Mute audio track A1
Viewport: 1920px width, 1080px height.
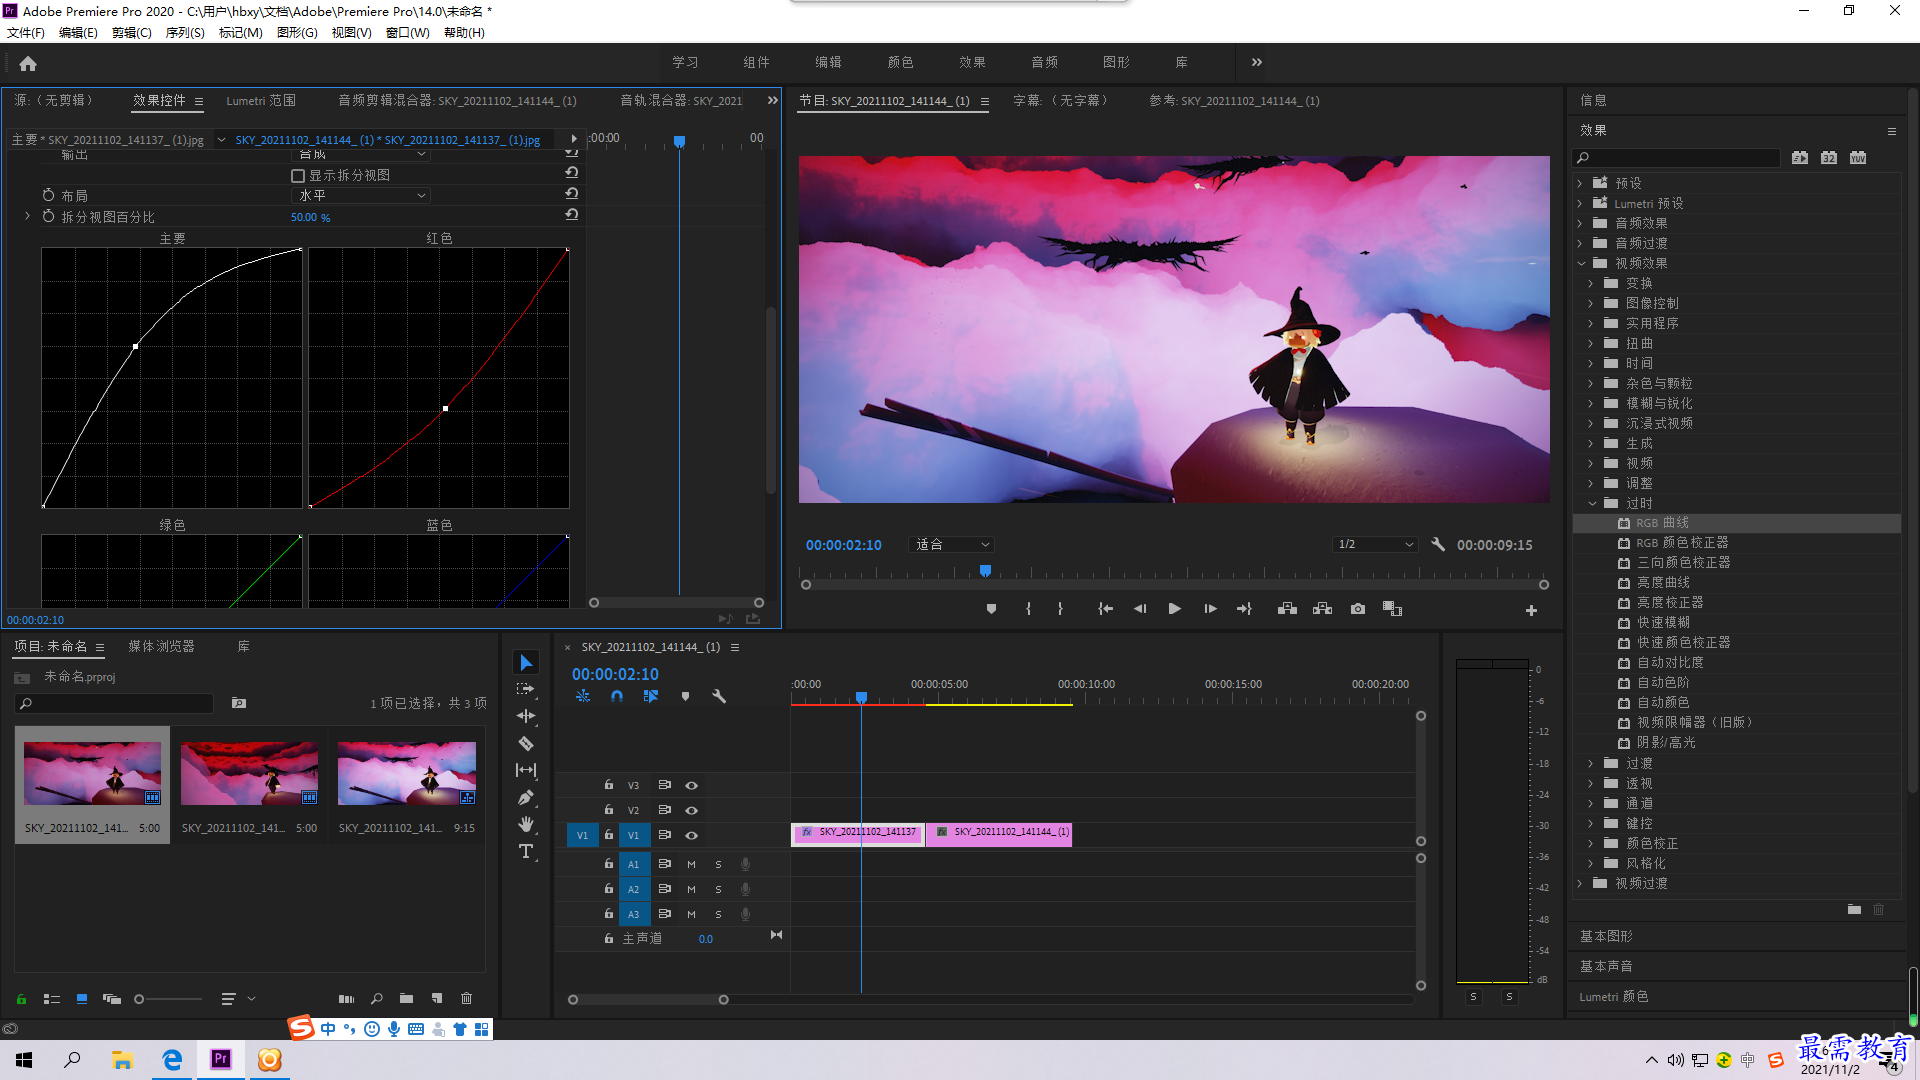[691, 864]
